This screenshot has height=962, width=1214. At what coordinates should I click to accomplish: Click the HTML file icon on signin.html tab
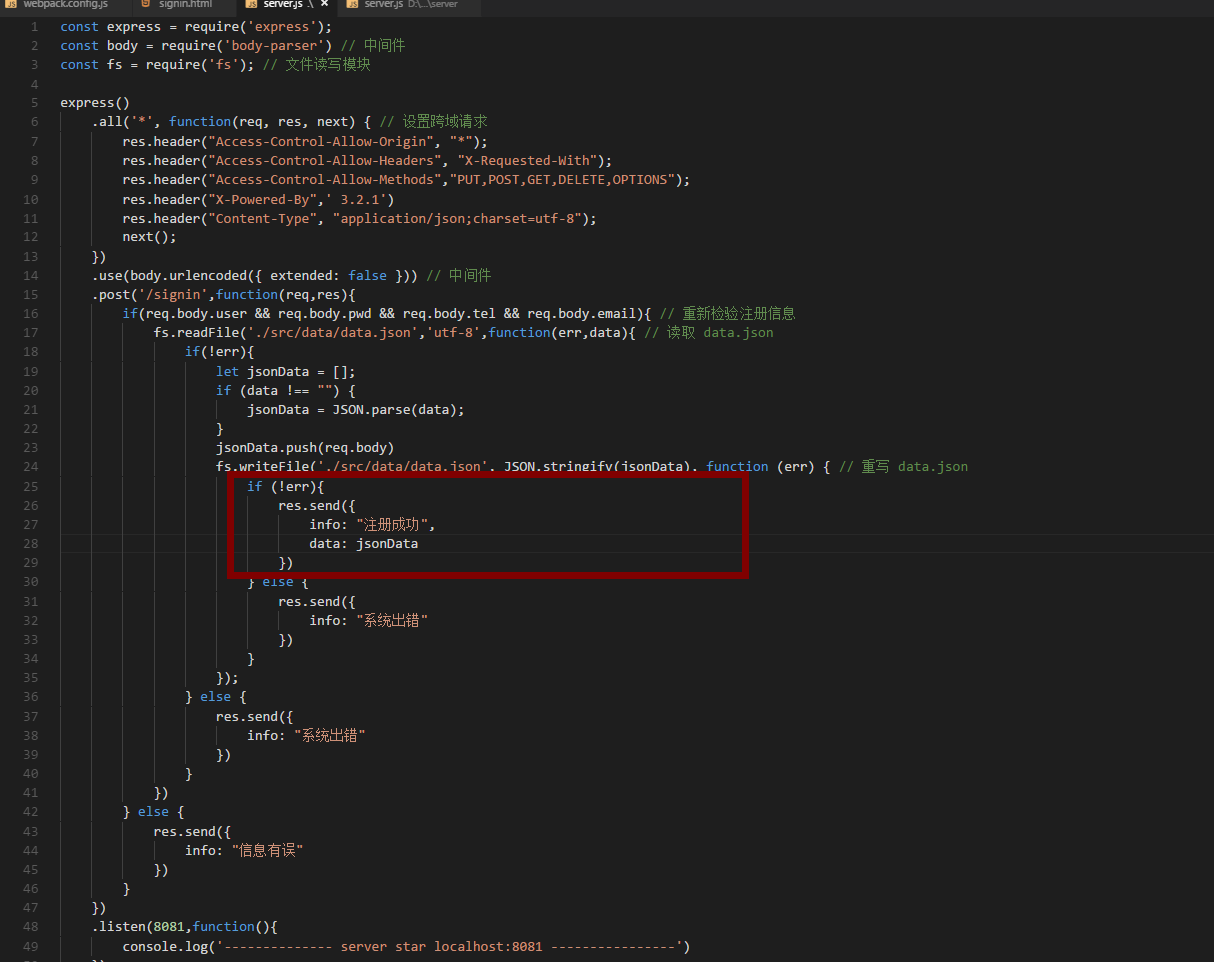[146, 5]
